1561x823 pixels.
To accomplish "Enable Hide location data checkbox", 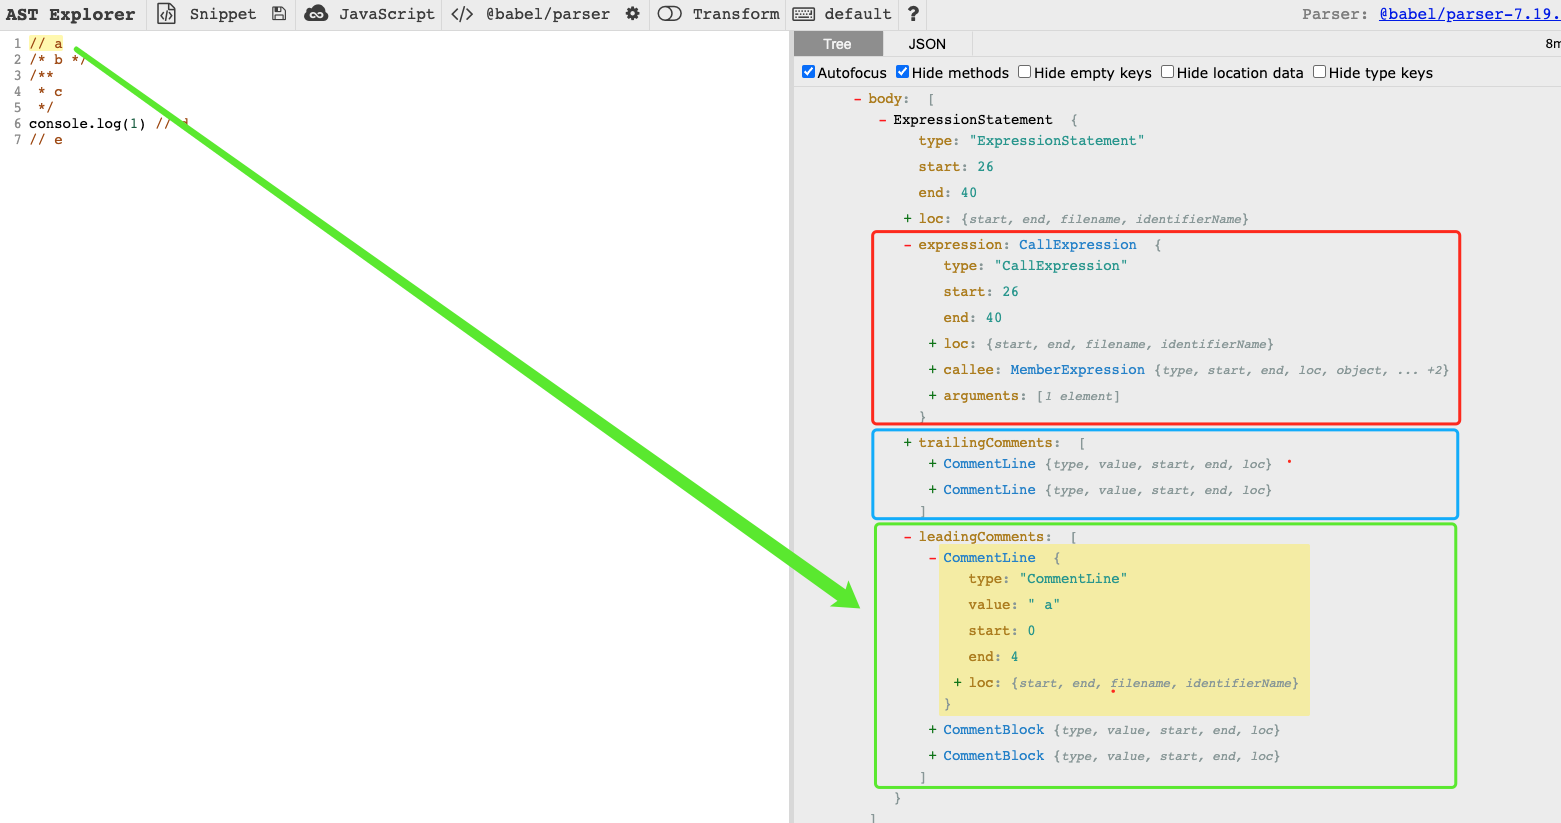I will (x=1168, y=72).
